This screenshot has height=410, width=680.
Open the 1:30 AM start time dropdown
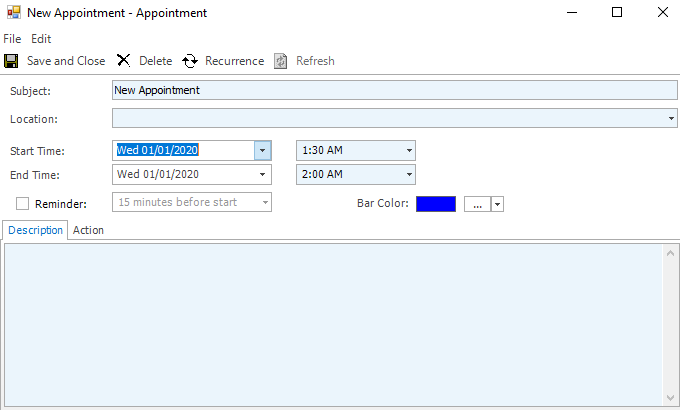[409, 150]
